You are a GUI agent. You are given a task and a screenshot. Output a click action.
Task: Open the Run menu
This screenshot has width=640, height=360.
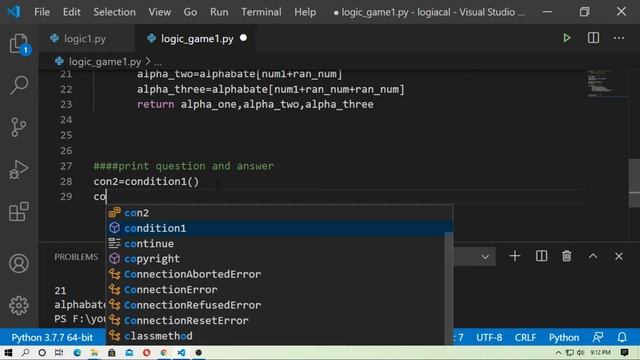point(219,12)
